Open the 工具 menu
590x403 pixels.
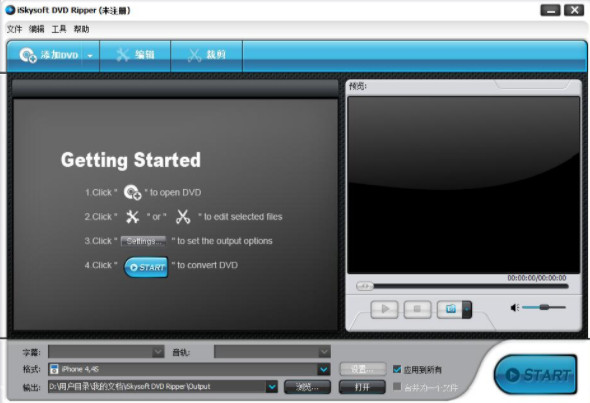tap(59, 29)
